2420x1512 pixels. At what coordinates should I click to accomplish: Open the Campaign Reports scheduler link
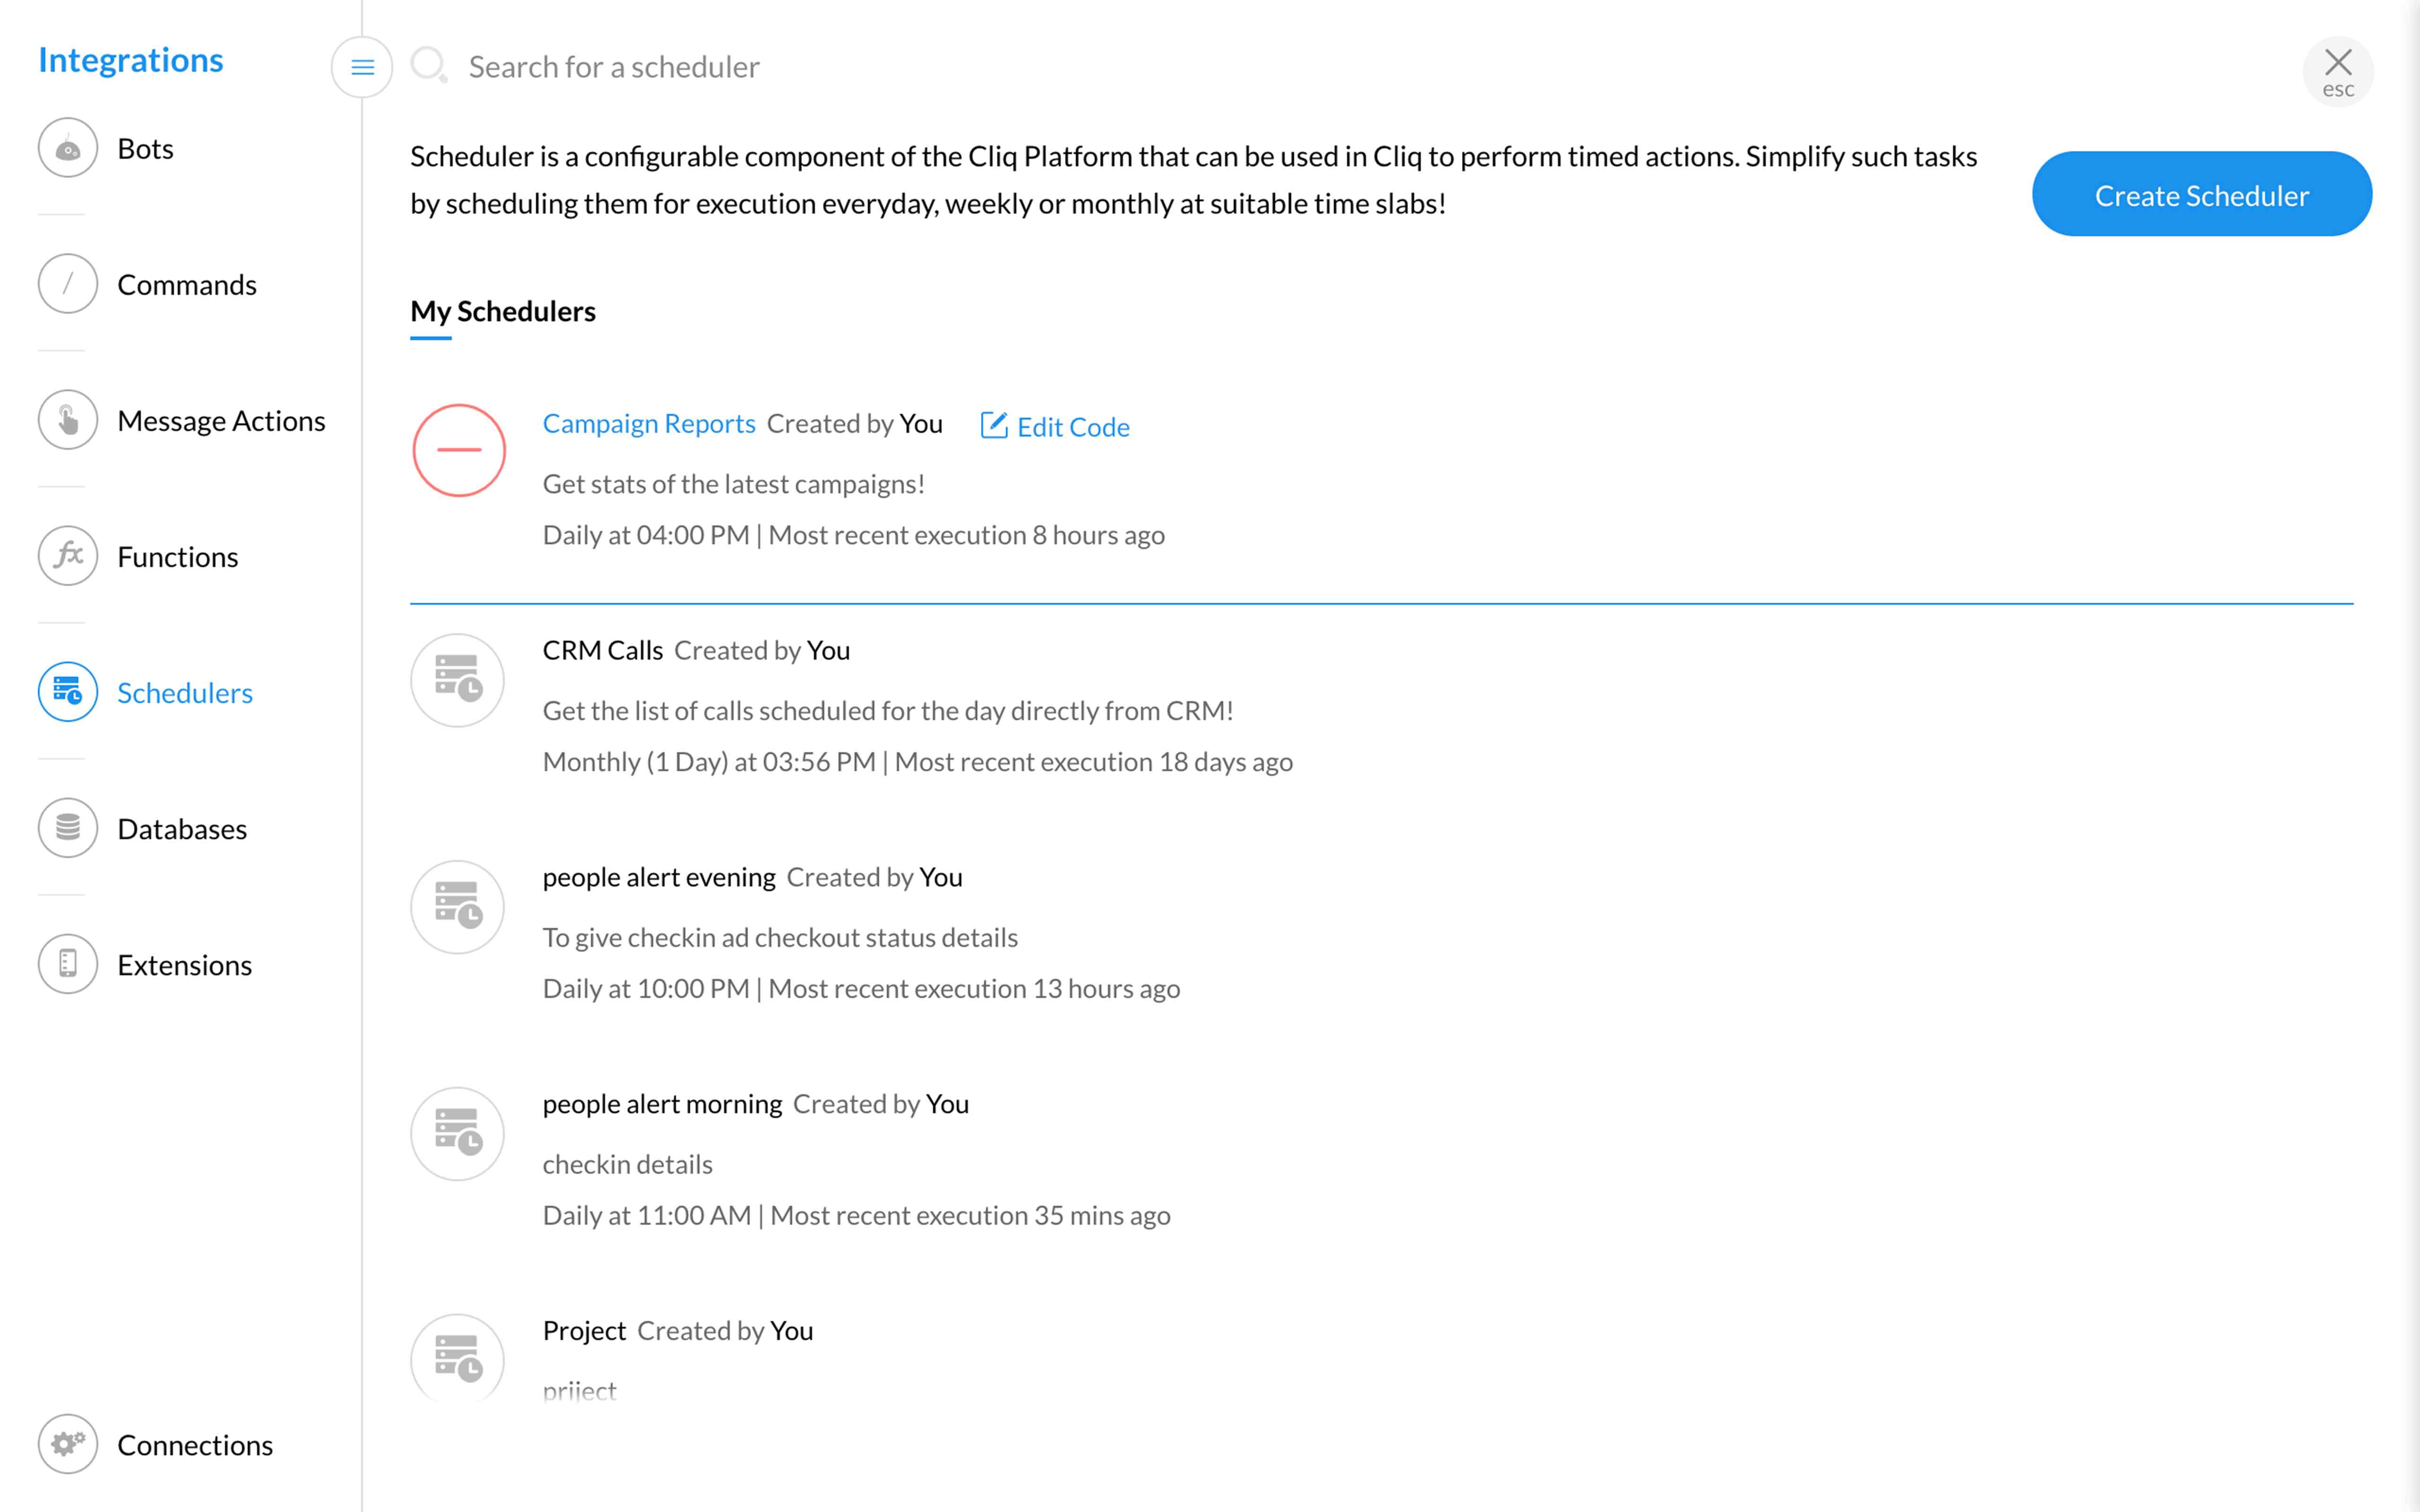click(x=649, y=423)
